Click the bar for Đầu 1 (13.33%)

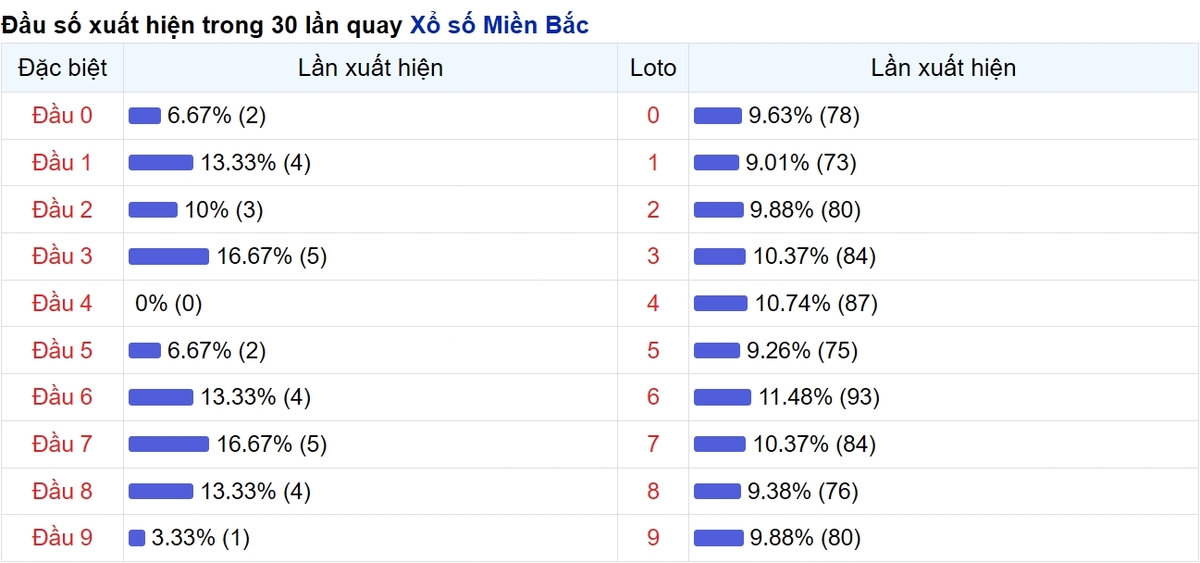161,163
